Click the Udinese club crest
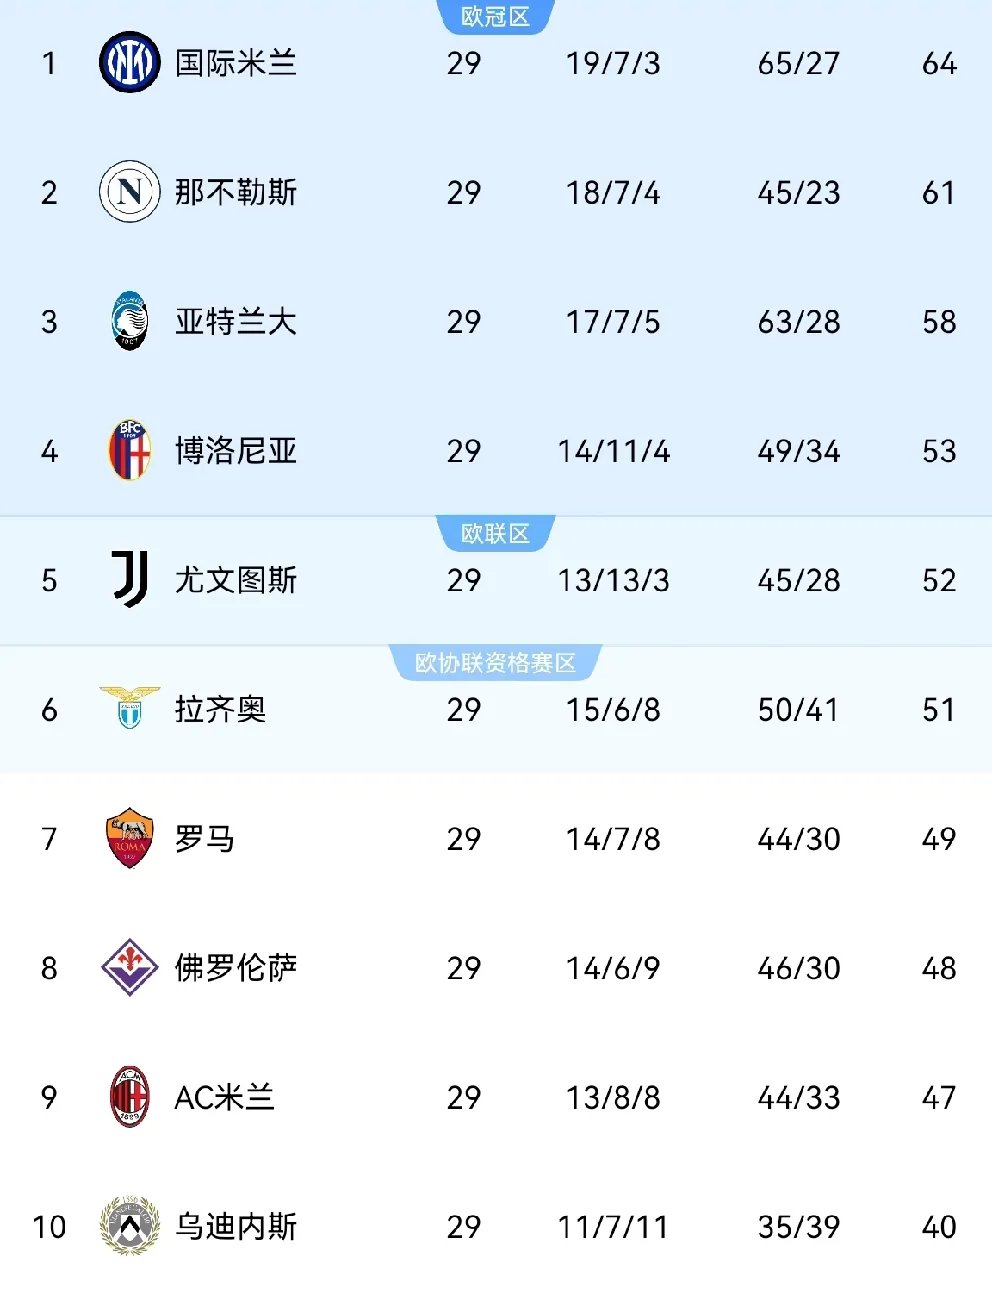This screenshot has width=992, height=1310. point(128,1226)
